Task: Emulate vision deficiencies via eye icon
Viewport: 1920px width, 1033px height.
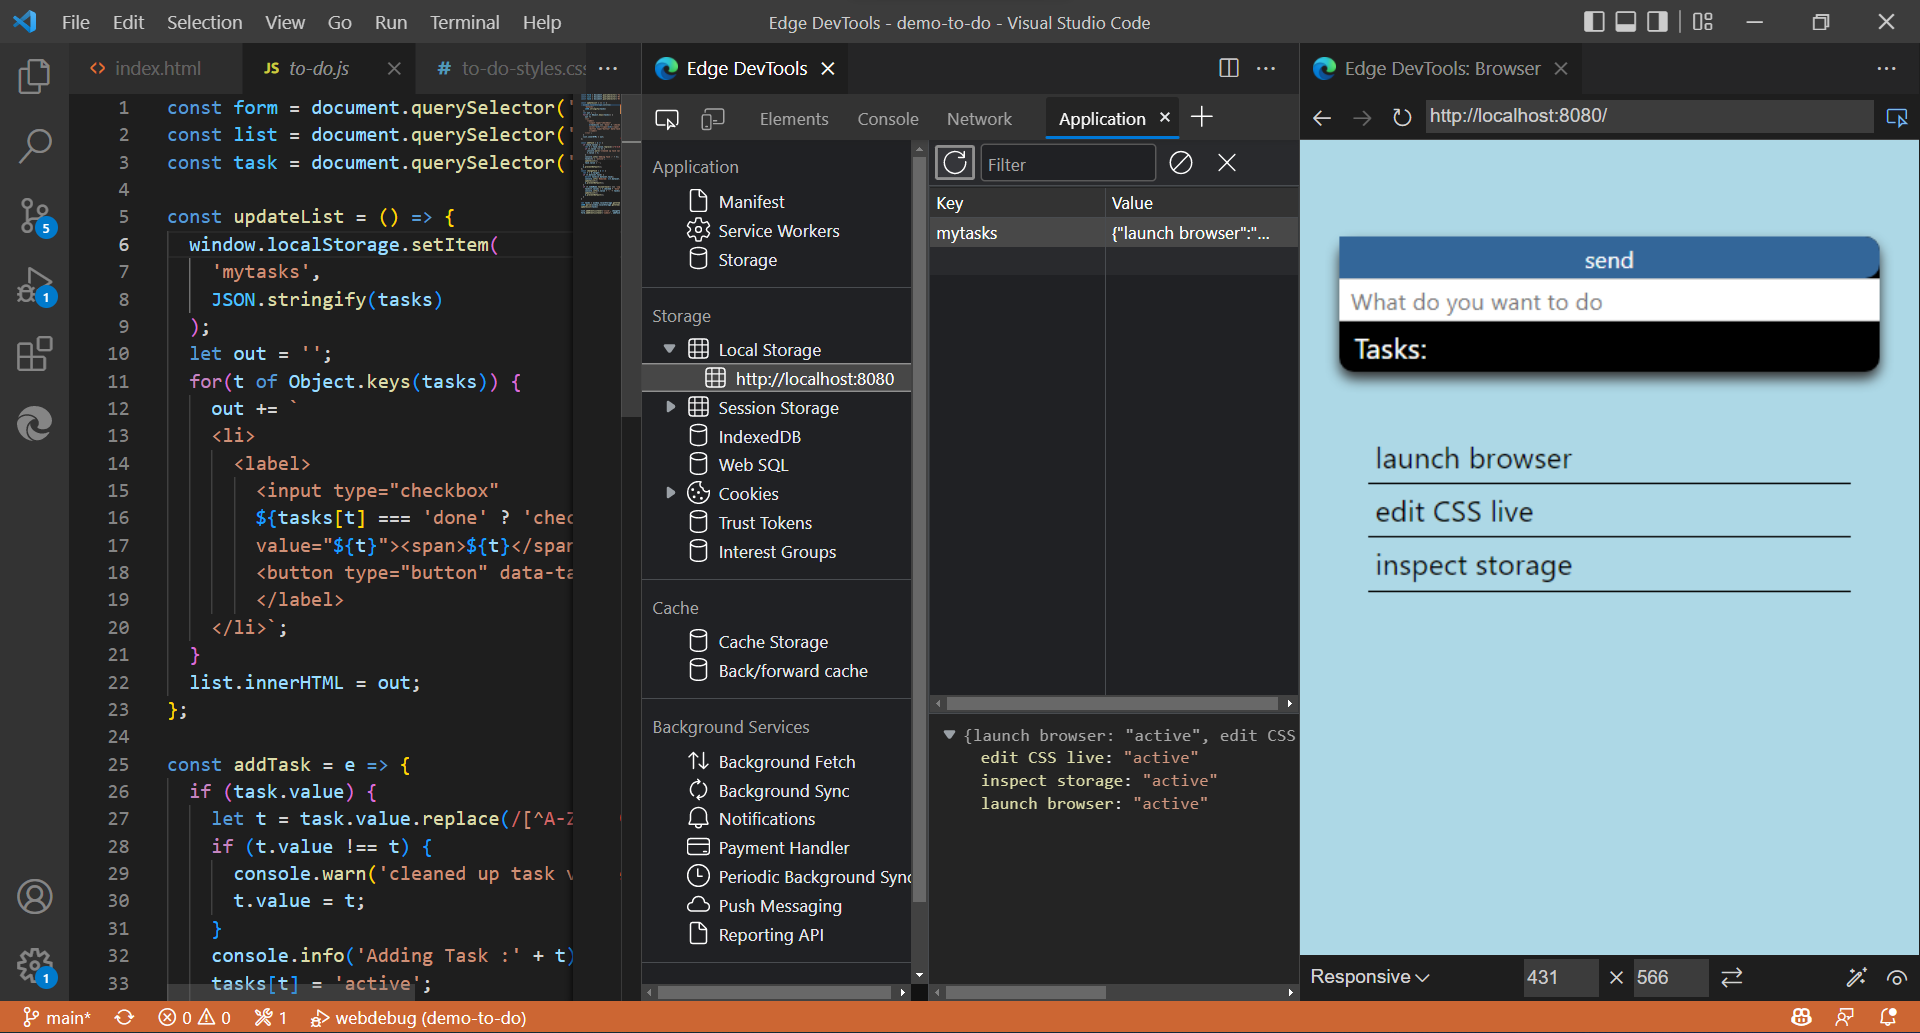Action: click(1896, 977)
